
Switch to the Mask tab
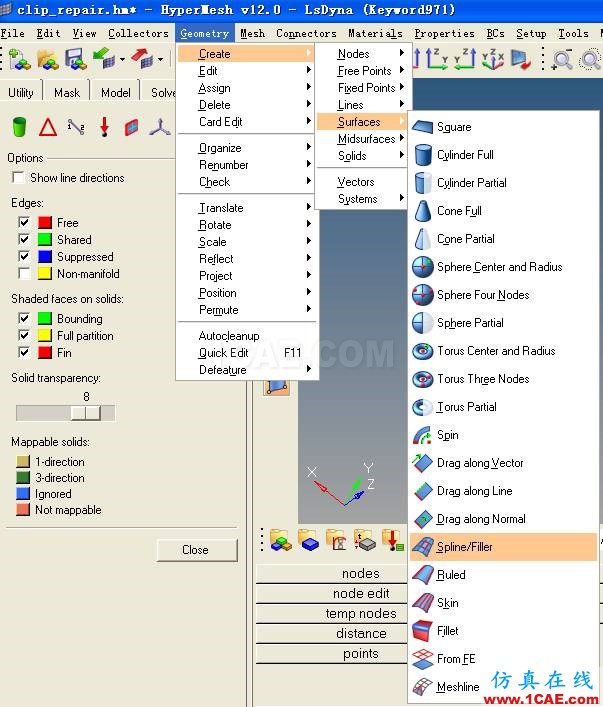67,92
